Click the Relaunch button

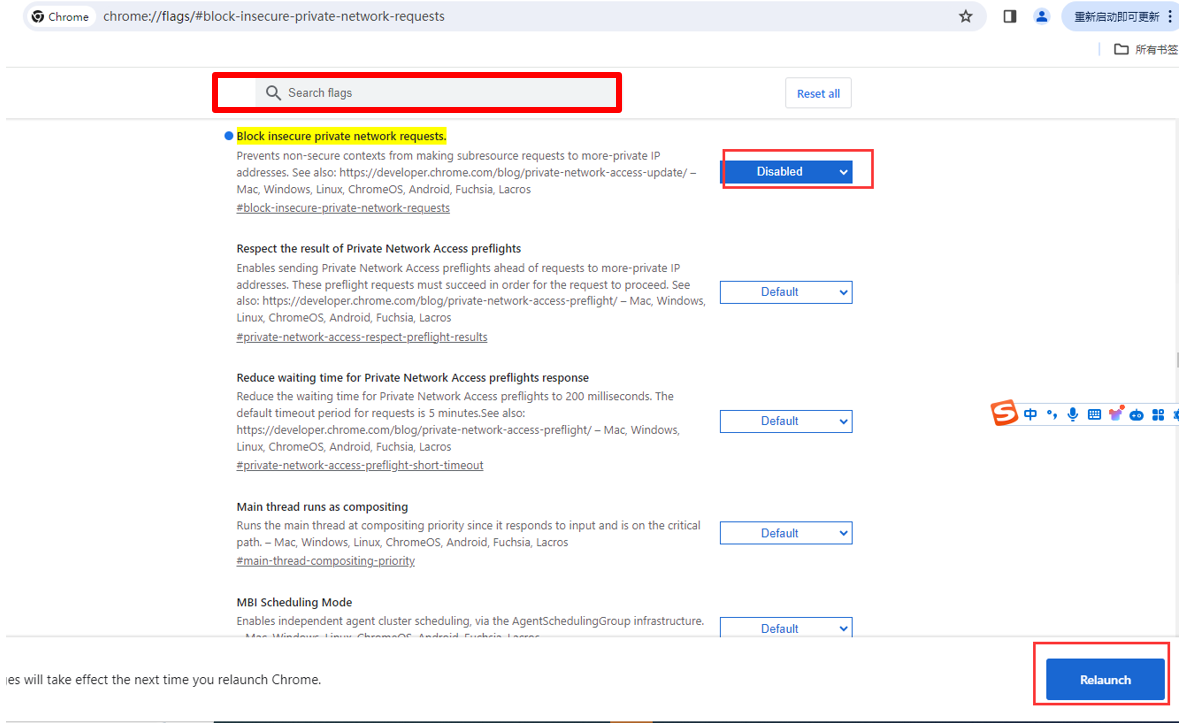[x=1105, y=680]
